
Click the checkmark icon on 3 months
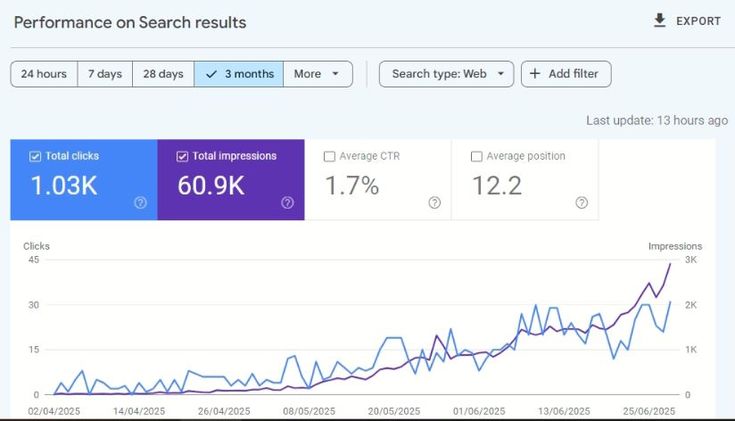pyautogui.click(x=211, y=74)
